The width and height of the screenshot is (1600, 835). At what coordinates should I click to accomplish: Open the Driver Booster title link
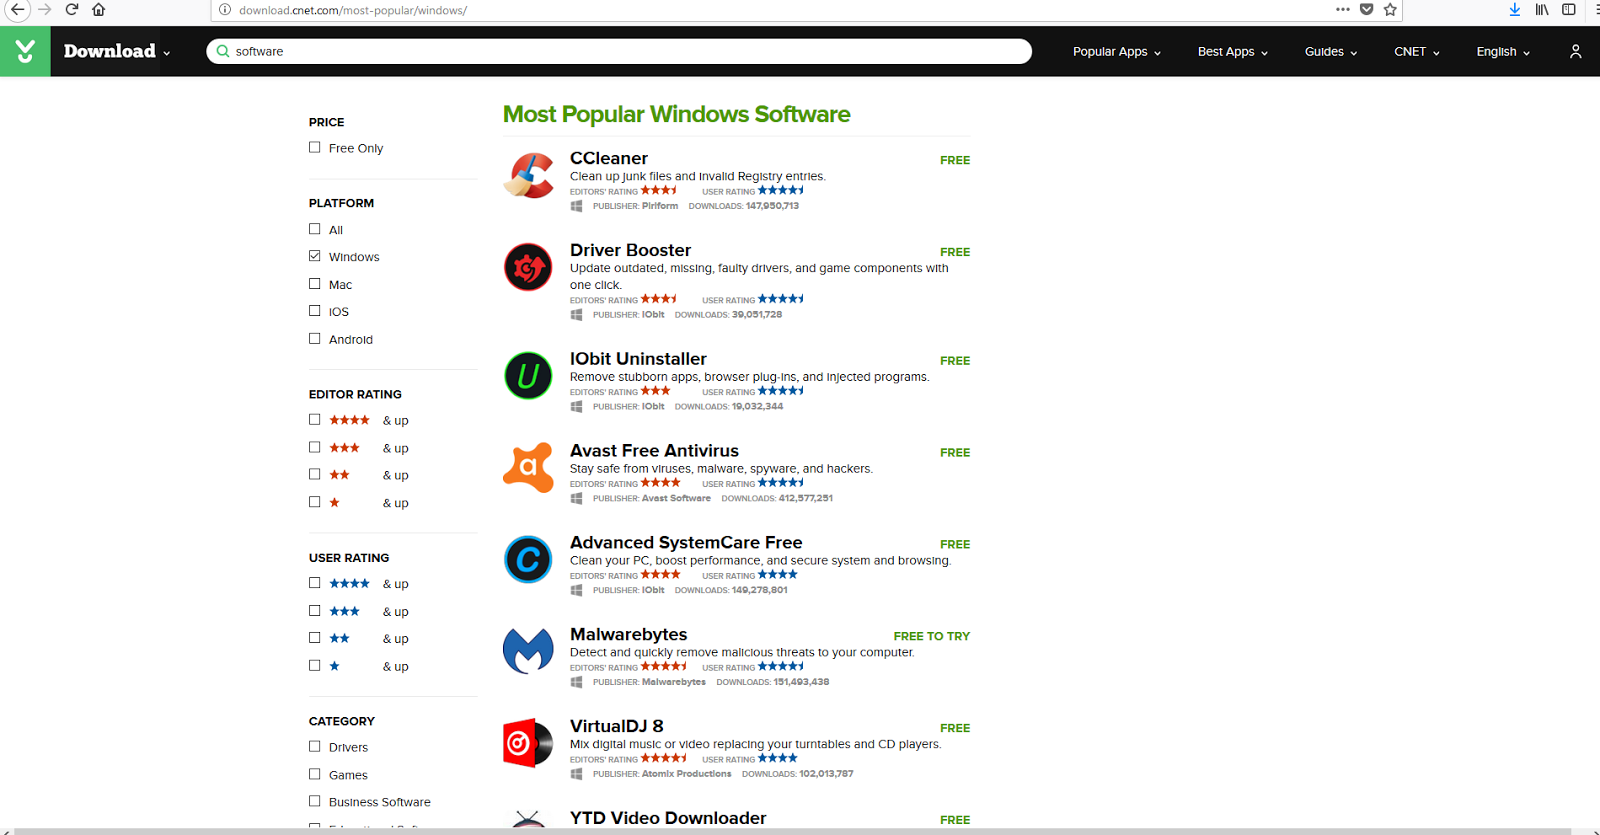[x=630, y=250]
